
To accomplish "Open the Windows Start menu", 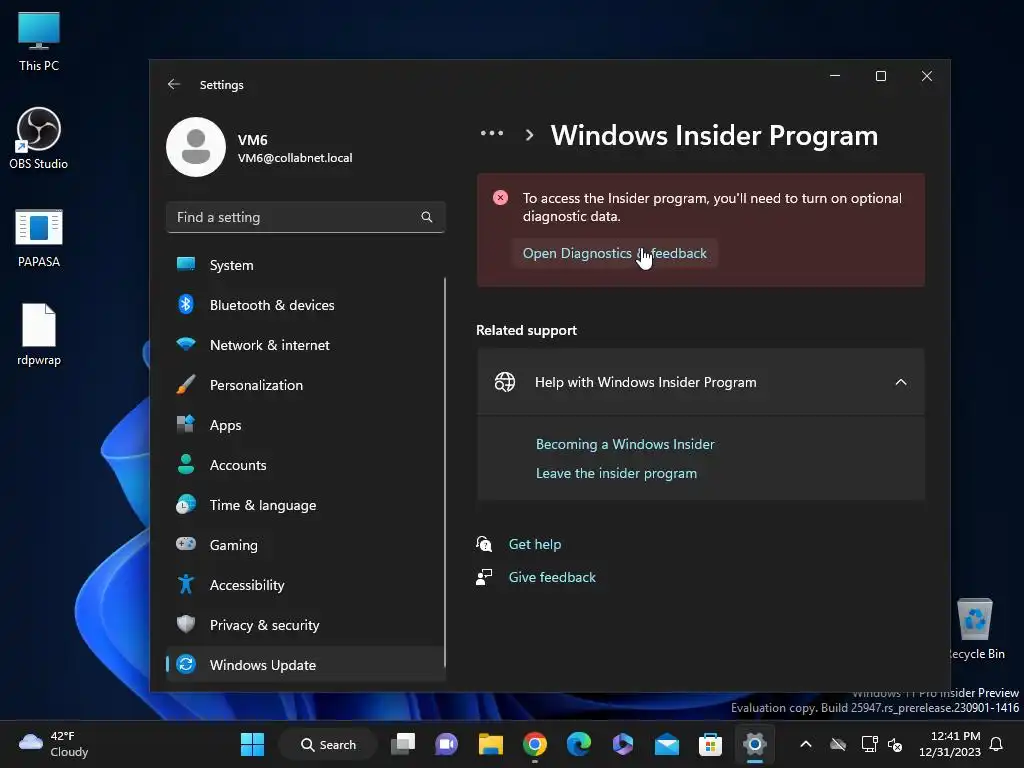I will 252,744.
